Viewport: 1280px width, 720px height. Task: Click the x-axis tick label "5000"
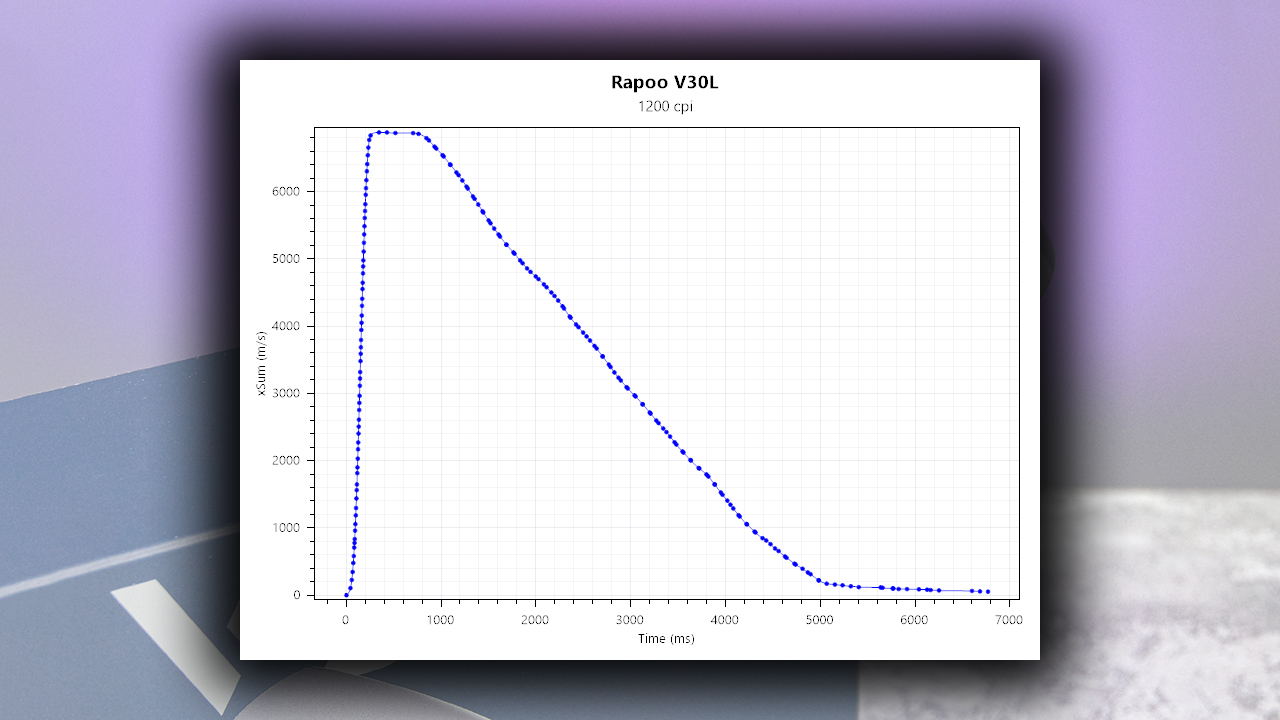[x=820, y=619]
